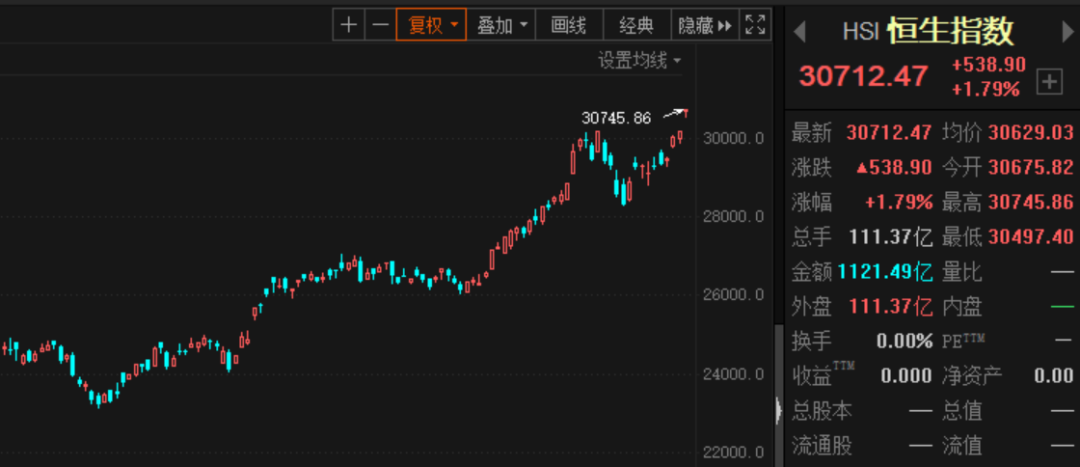The width and height of the screenshot is (1080, 467).
Task: Open the 叠加 overlay dropdown
Action: 501,26
